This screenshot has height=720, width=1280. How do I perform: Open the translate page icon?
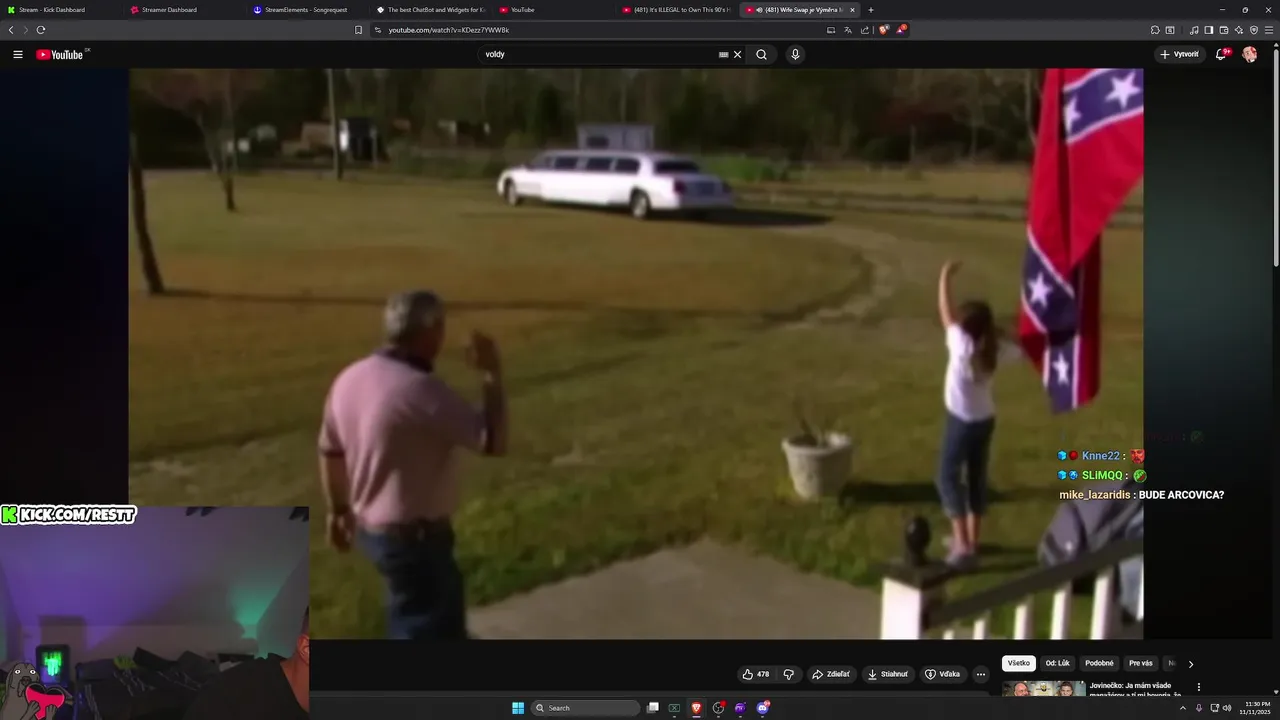[848, 30]
